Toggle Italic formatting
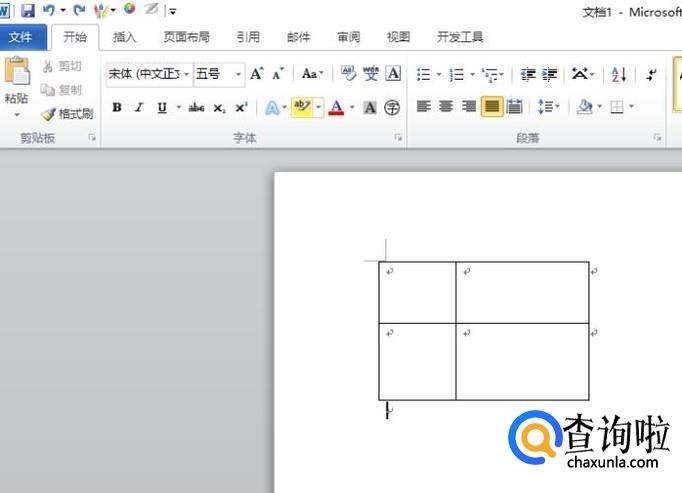The image size is (682, 493). [139, 107]
